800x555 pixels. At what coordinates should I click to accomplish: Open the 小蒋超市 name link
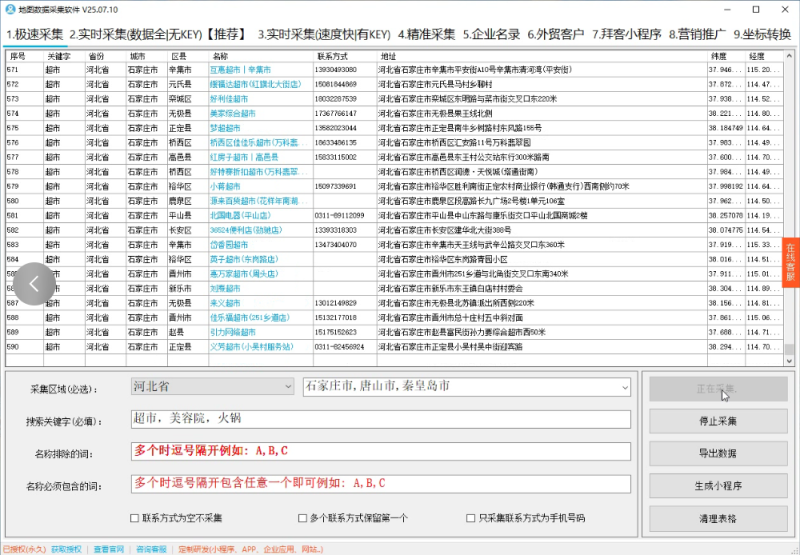point(225,187)
